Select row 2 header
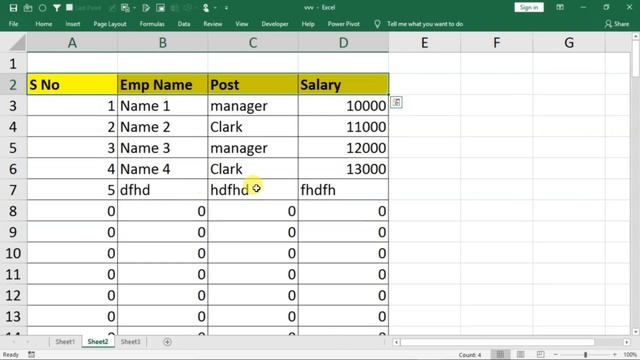640x360 pixels. [13, 84]
